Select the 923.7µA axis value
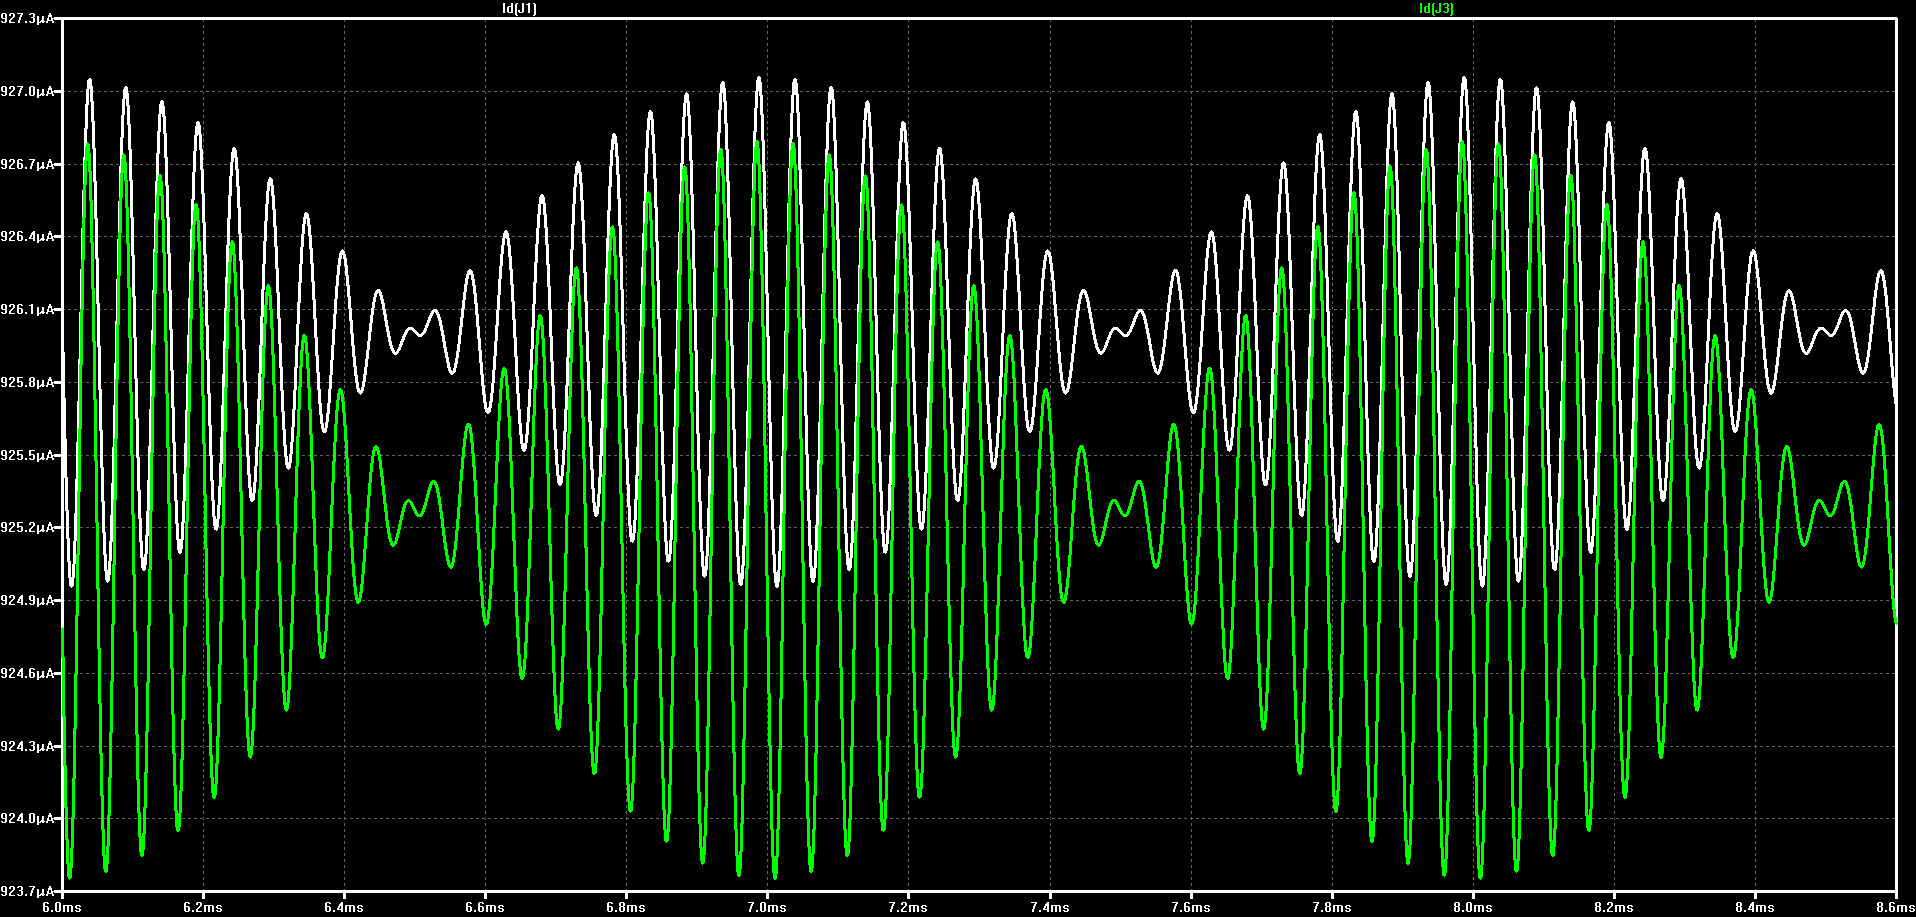Screen dimensions: 1916x917 (27, 892)
